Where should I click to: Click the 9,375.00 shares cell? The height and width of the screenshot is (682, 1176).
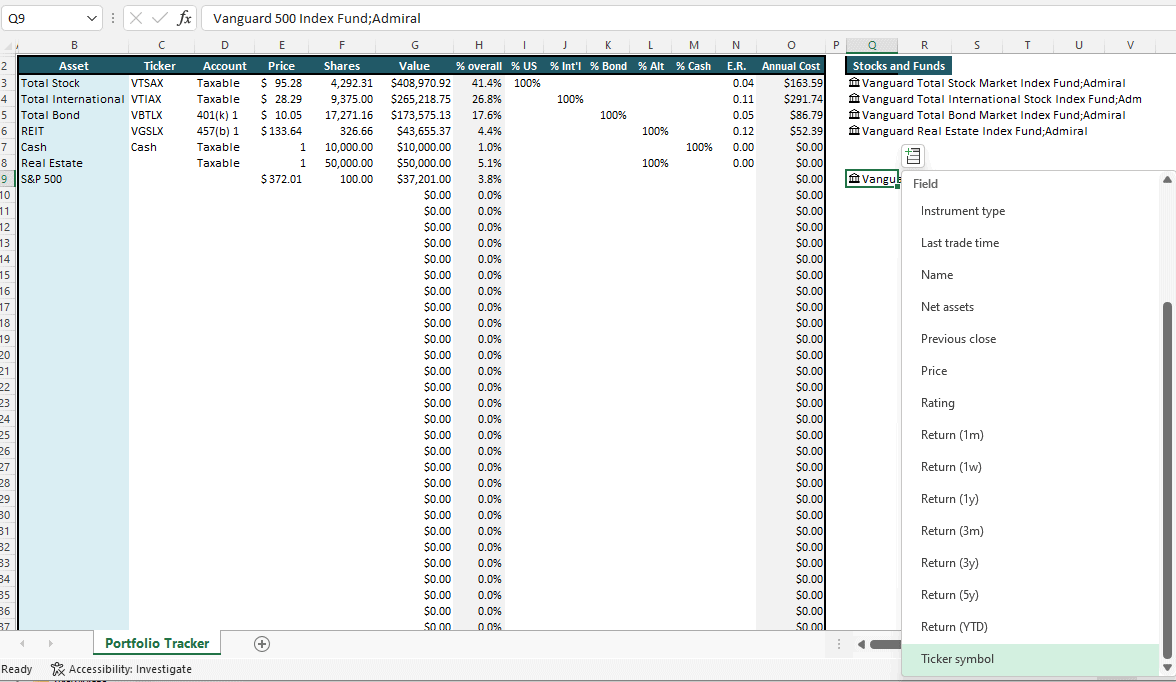click(342, 99)
